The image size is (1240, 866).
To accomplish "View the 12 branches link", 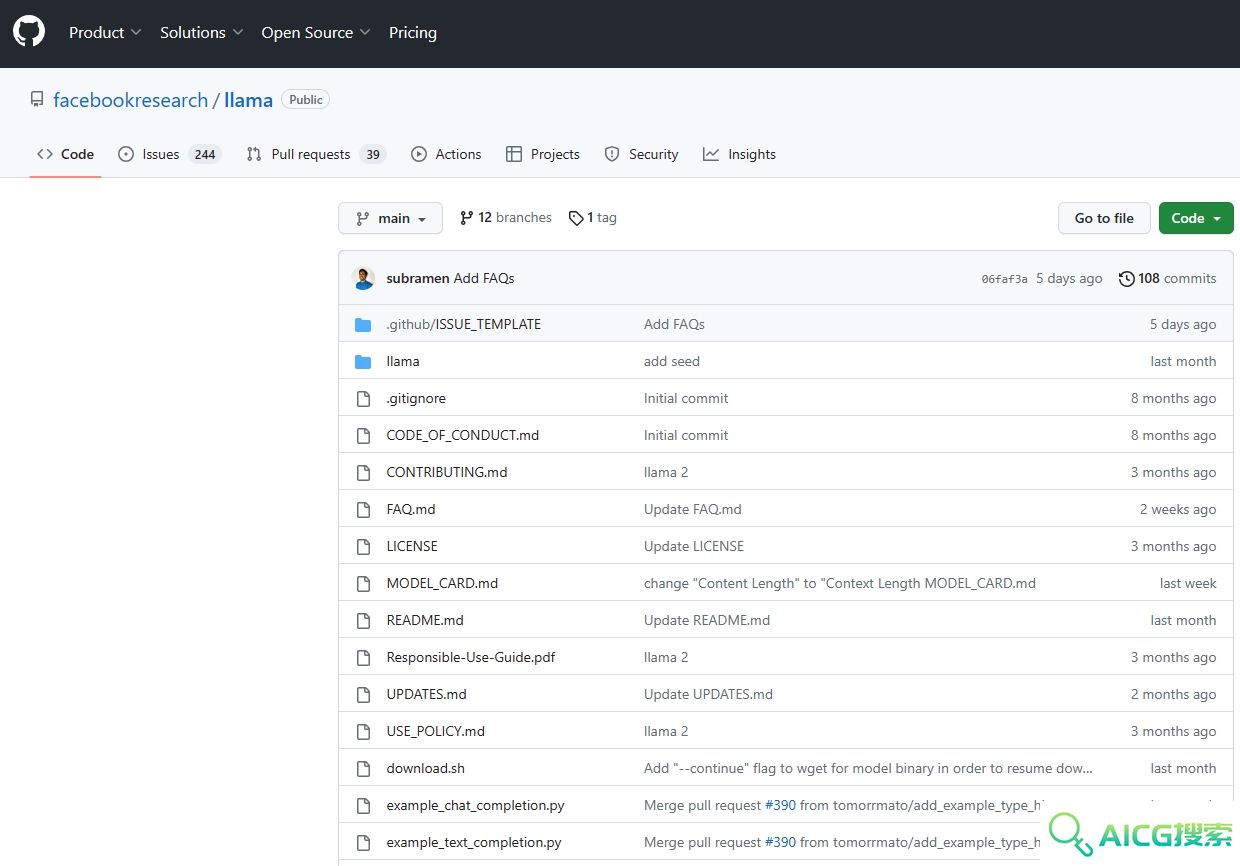I will click(x=506, y=218).
